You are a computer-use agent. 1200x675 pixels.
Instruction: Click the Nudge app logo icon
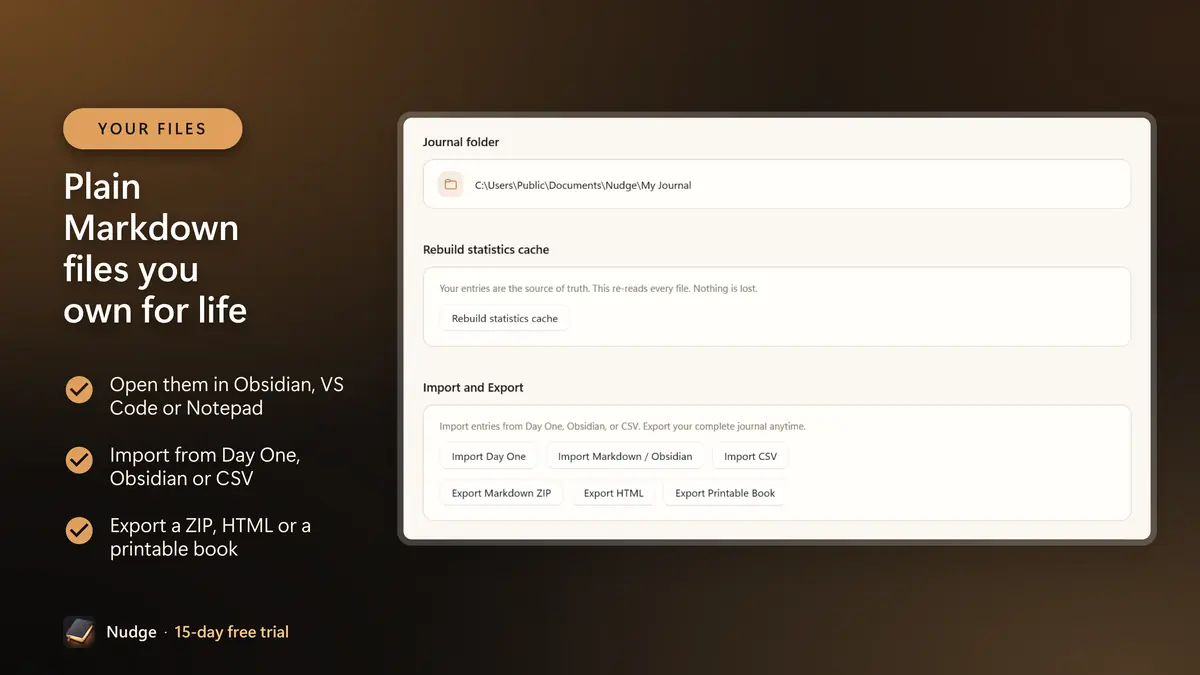click(x=79, y=632)
